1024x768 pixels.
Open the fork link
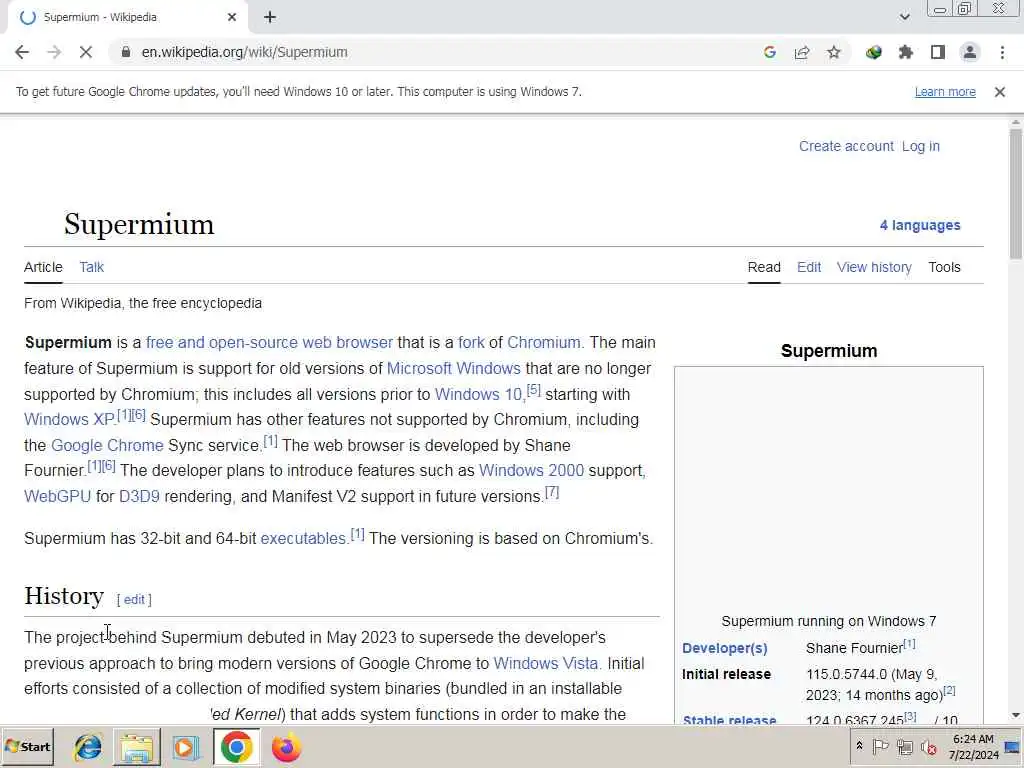pyautogui.click(x=472, y=342)
